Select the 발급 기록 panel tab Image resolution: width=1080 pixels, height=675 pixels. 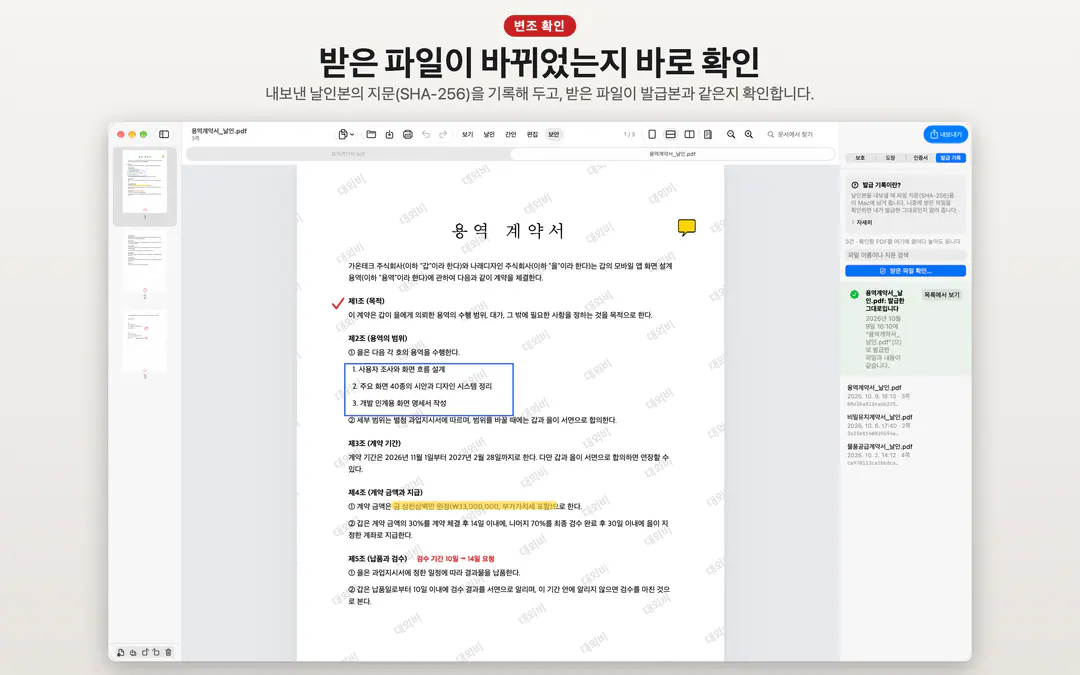(x=951, y=158)
